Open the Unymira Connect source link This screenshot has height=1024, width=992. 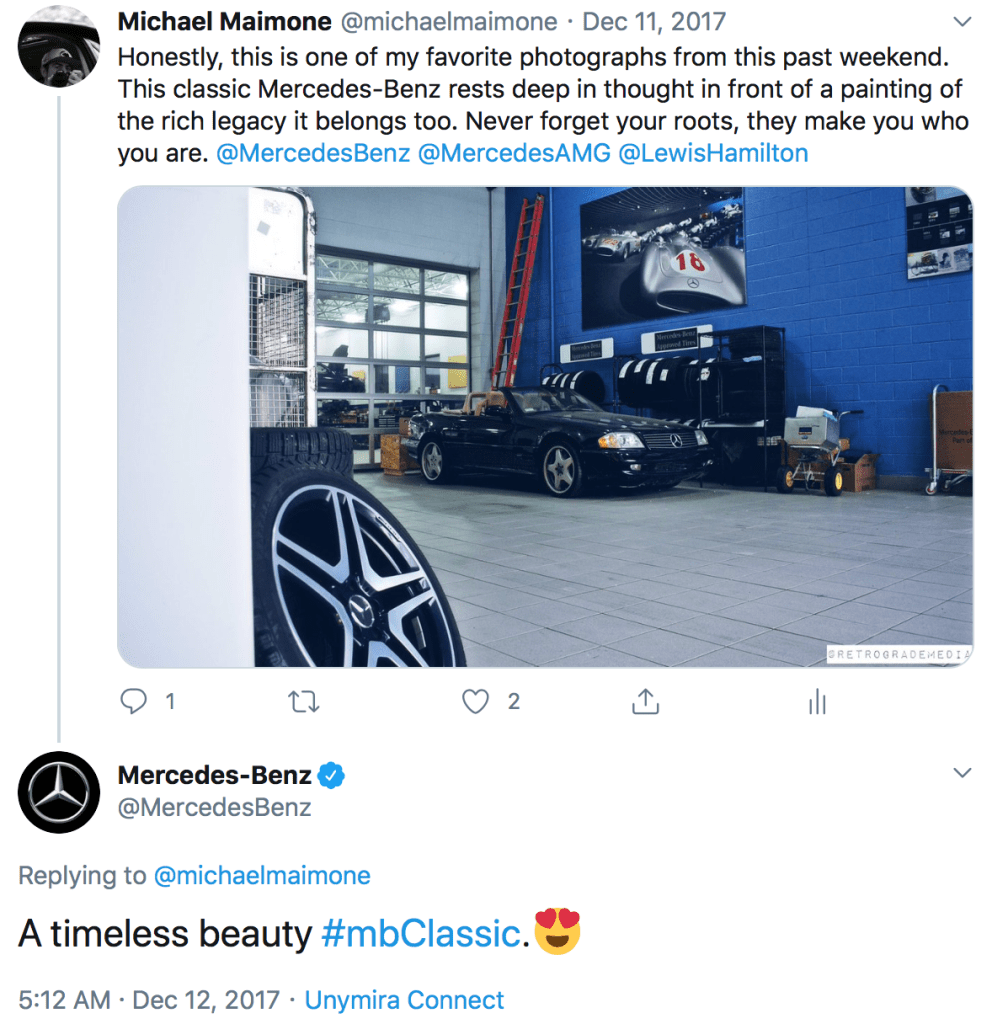[404, 1000]
